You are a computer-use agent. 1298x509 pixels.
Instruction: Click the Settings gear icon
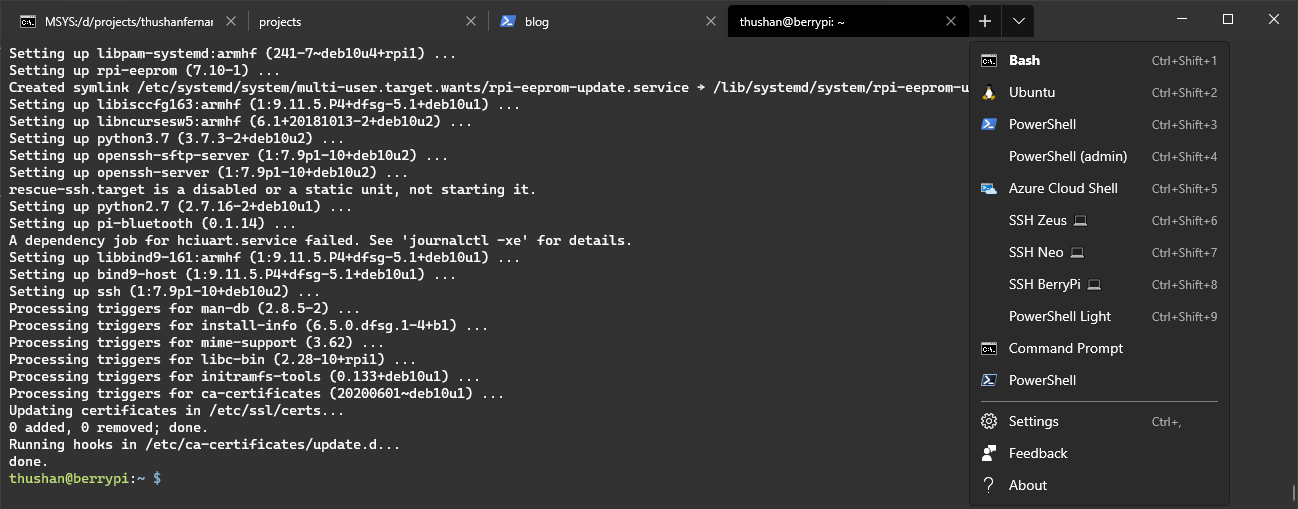[x=989, y=422]
